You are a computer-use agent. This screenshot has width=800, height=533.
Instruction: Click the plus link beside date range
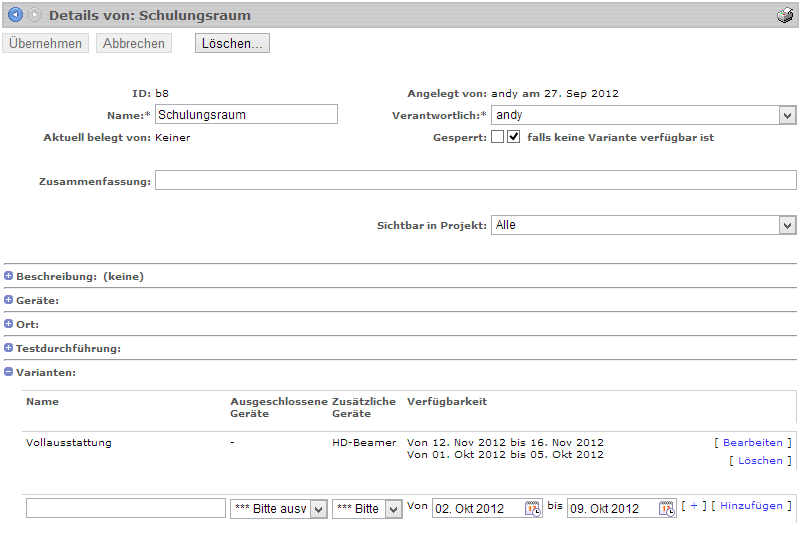click(694, 506)
